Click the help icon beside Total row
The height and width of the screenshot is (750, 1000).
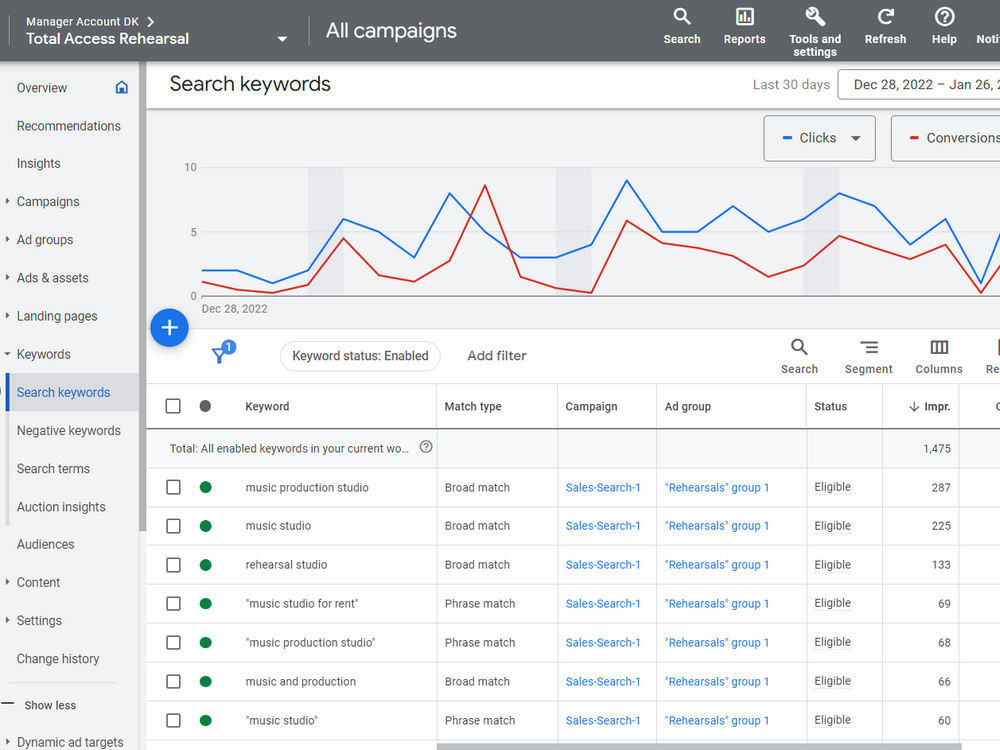click(x=426, y=447)
